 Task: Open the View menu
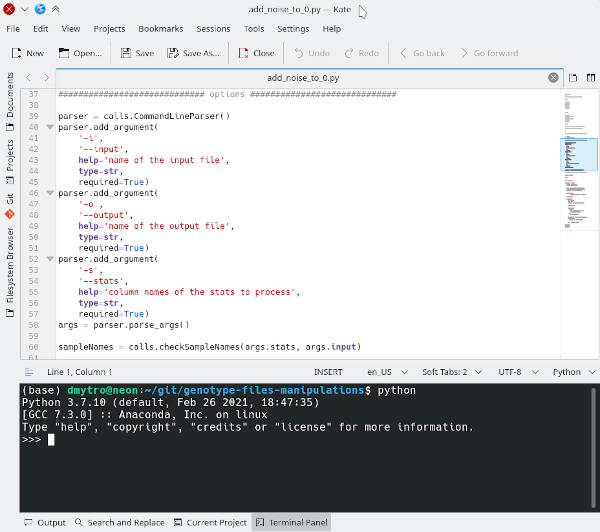pos(71,29)
